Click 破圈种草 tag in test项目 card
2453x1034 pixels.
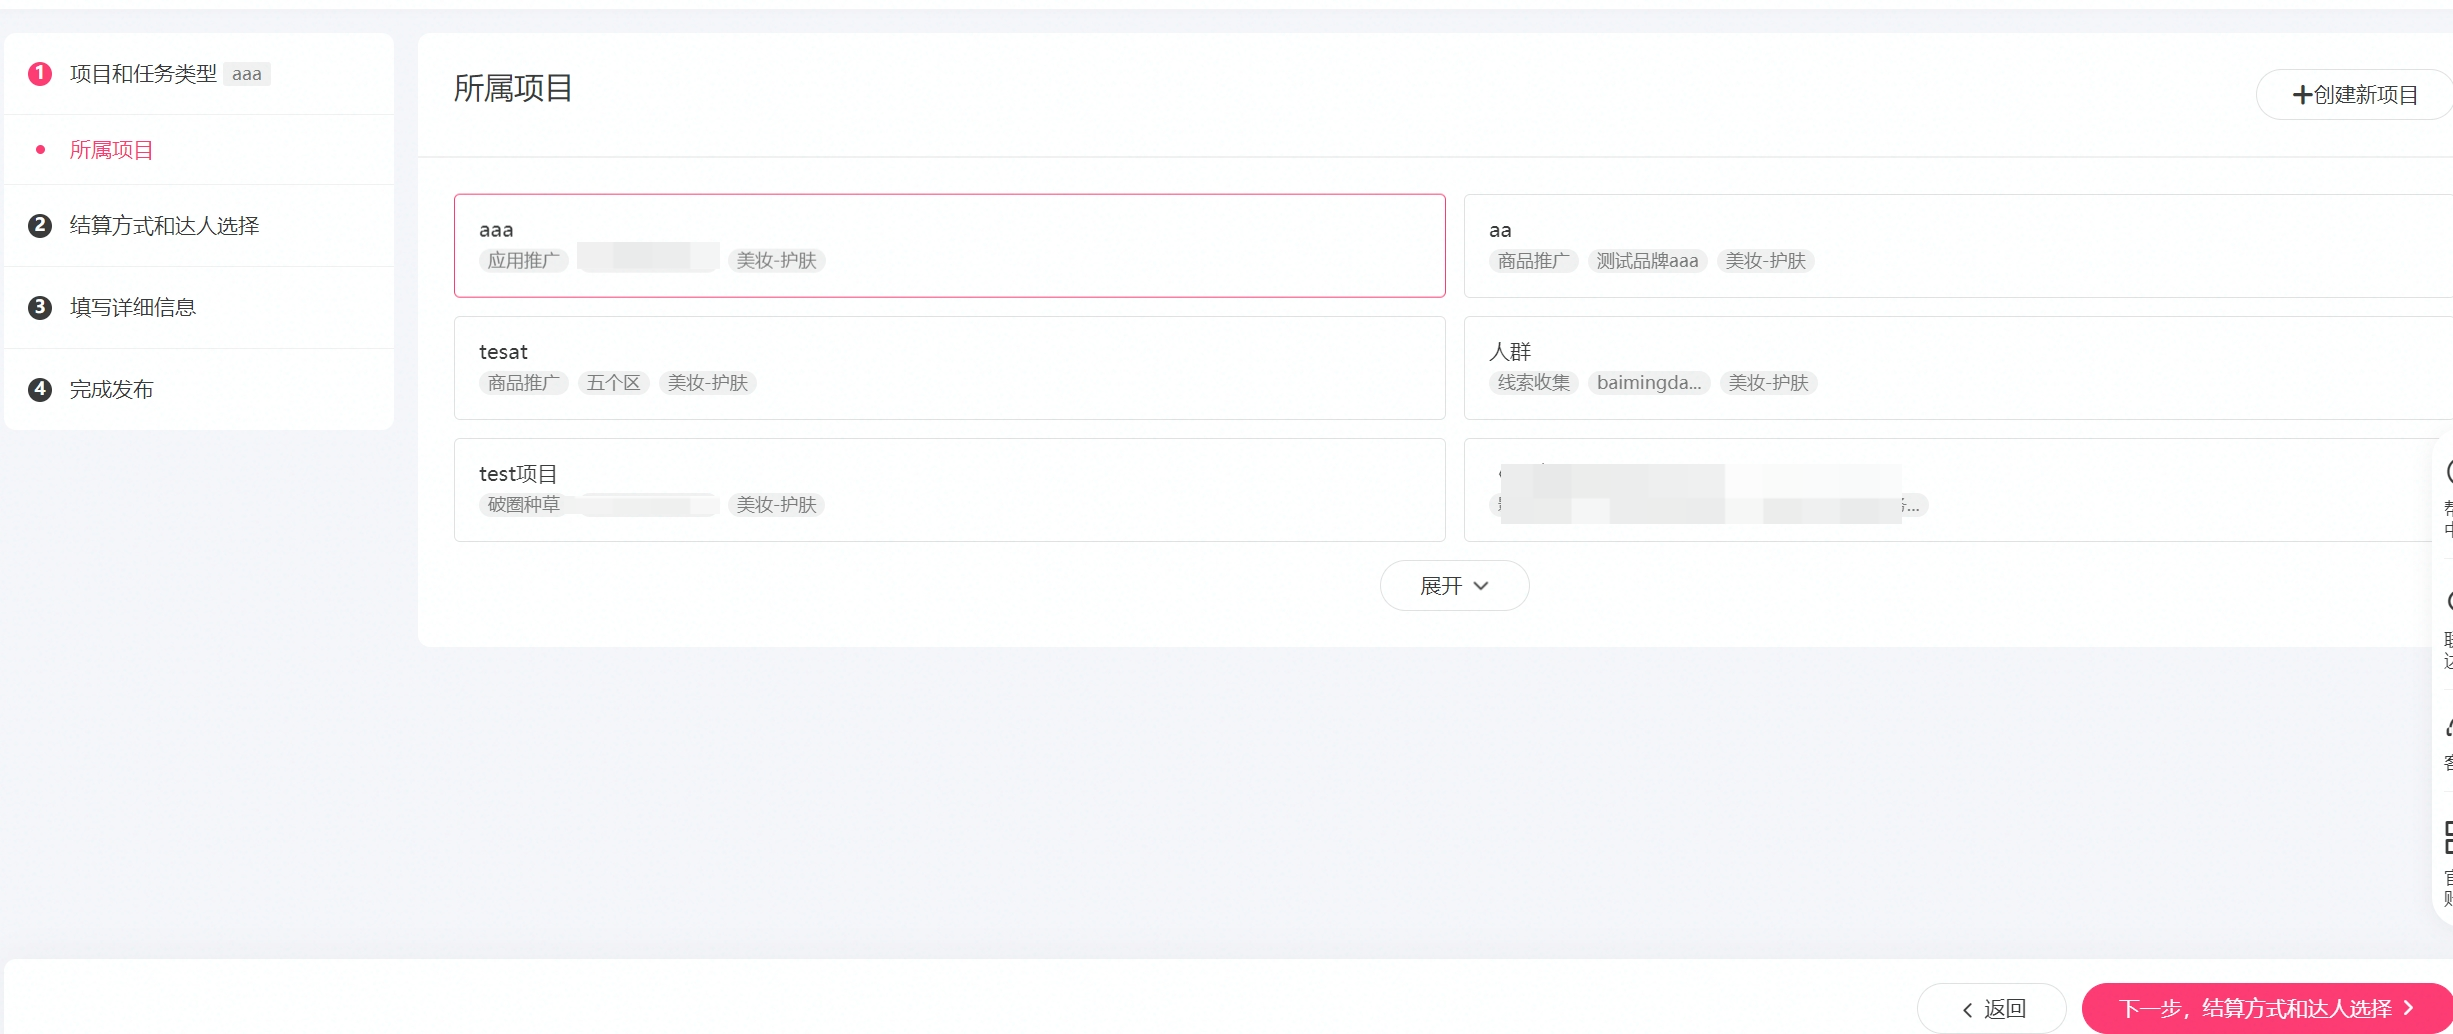[524, 505]
